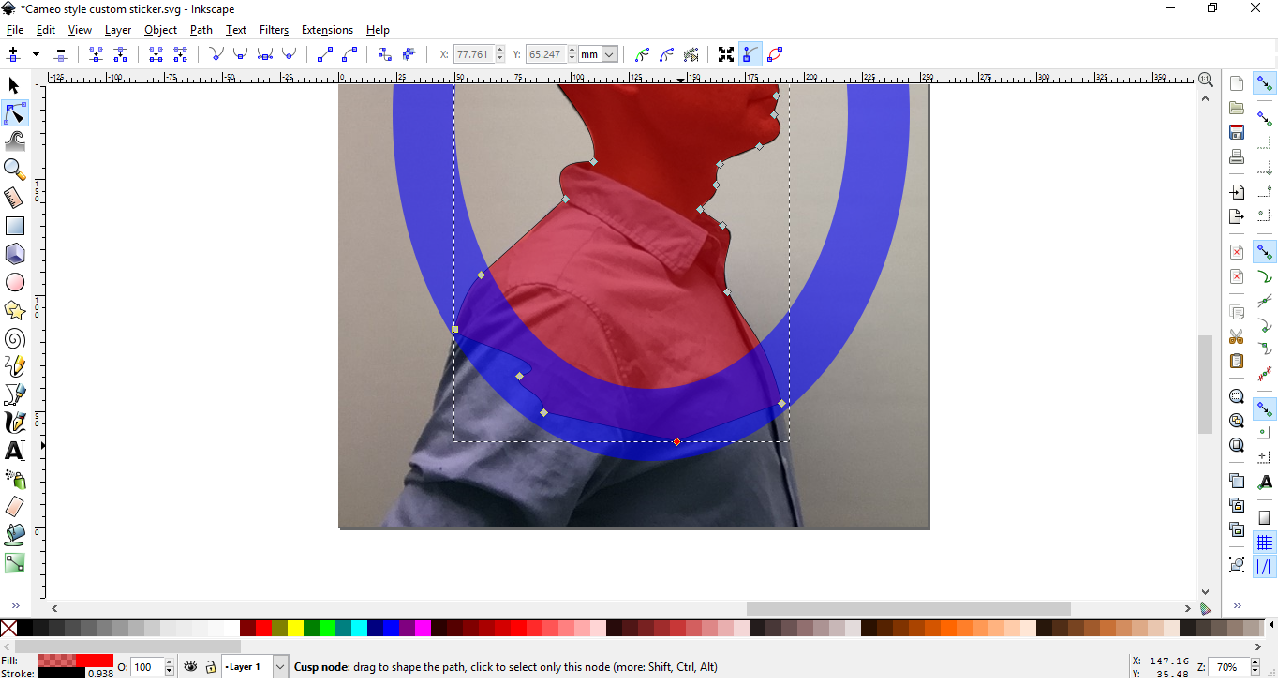
Task: Toggle the lock for Layer 1
Action: tap(210, 667)
